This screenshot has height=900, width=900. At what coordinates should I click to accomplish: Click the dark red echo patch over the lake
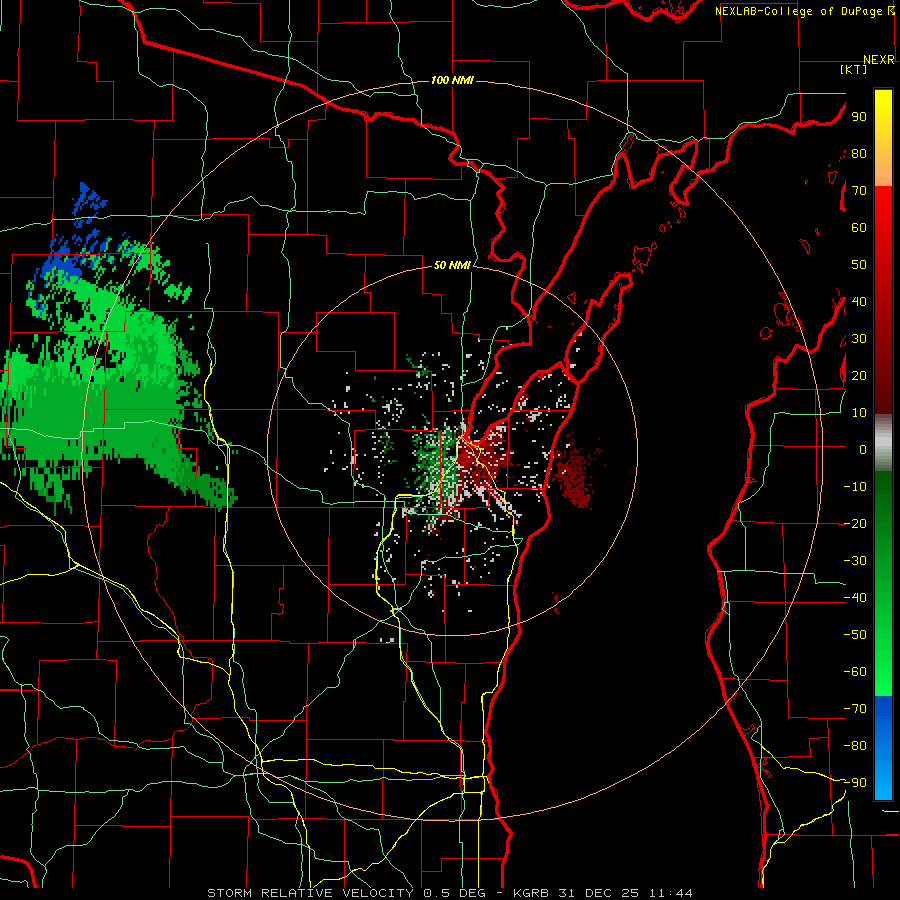(x=574, y=474)
